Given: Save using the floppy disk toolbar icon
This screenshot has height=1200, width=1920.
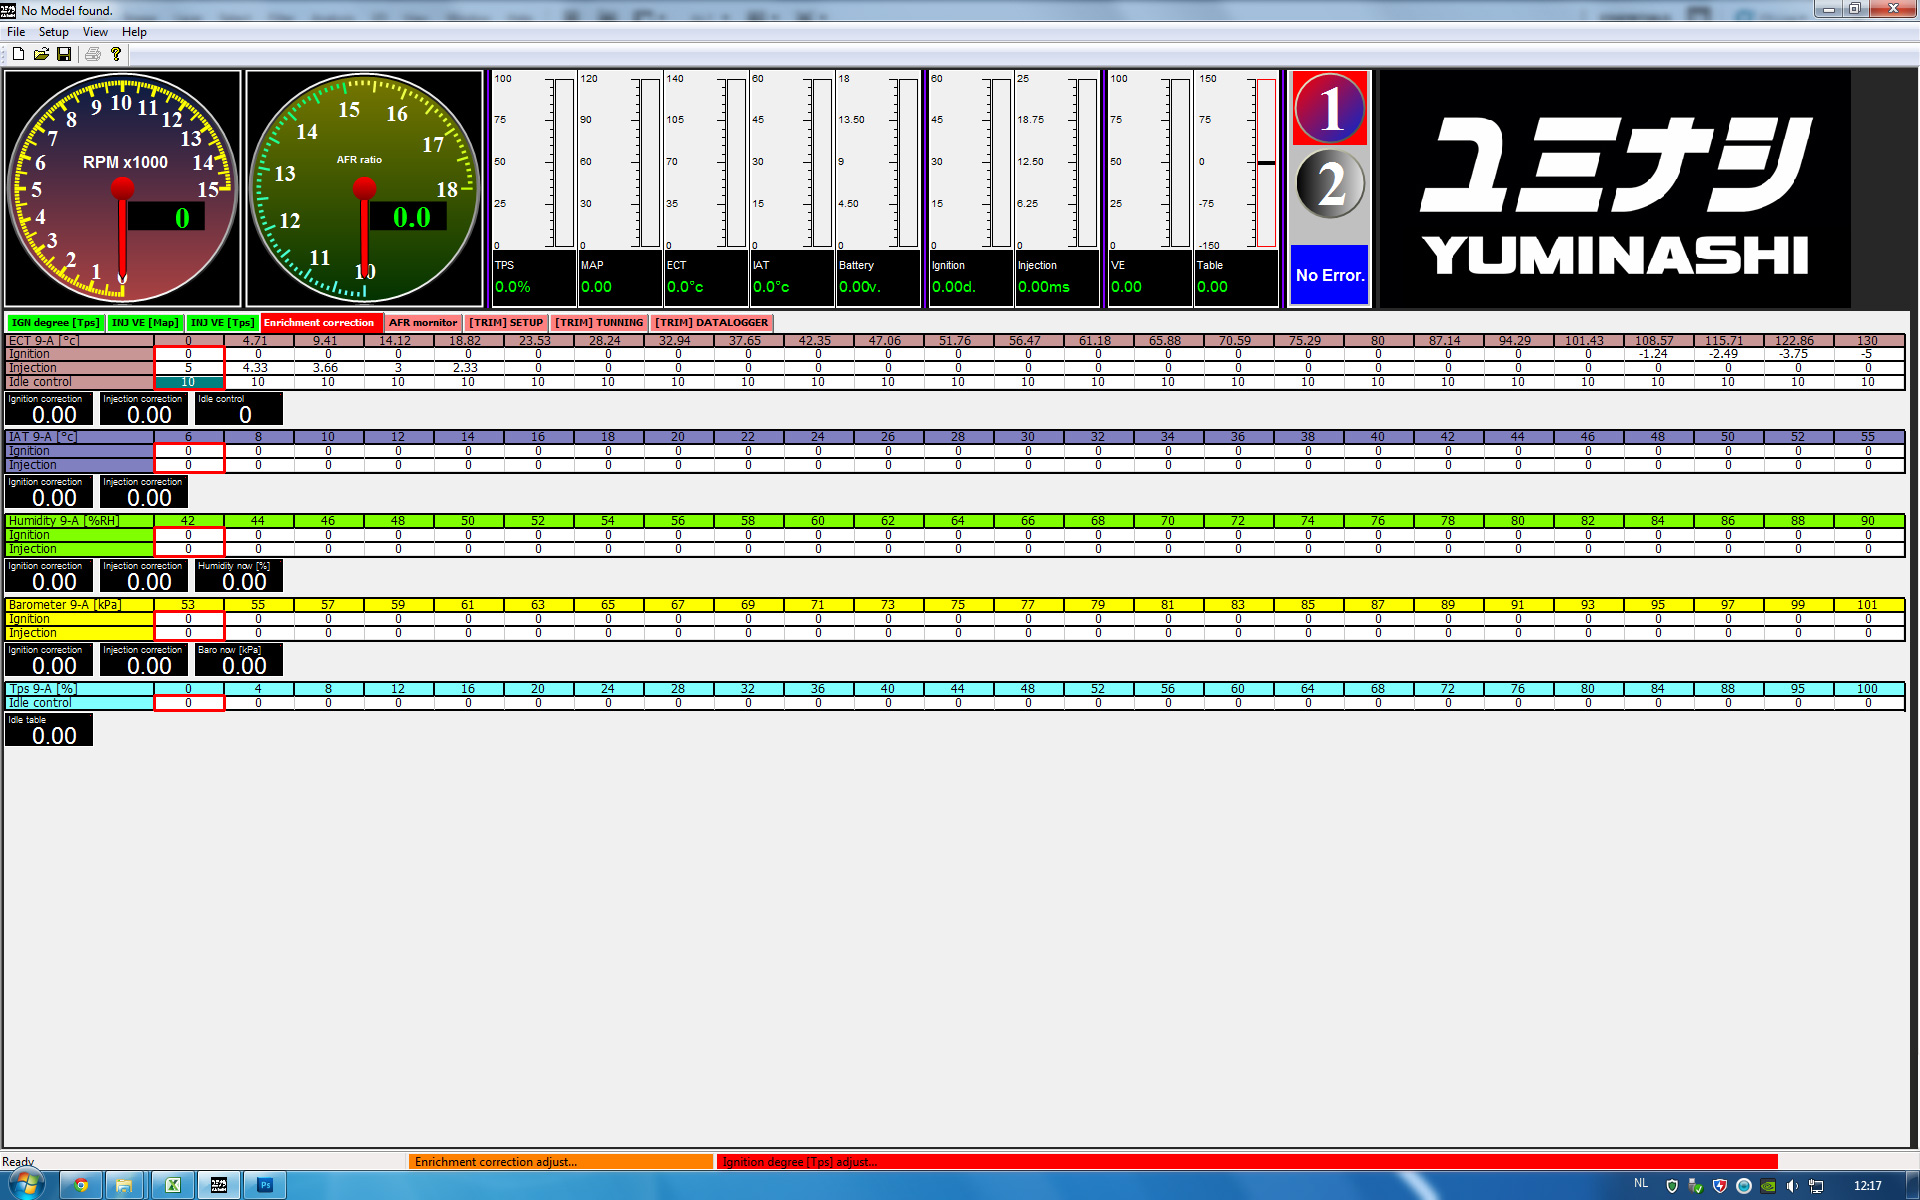Looking at the screenshot, I should [x=65, y=54].
